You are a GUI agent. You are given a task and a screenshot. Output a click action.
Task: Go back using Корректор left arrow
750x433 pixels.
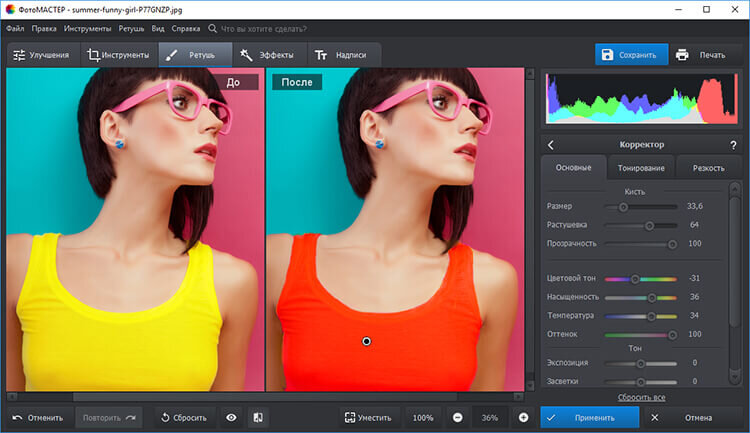[549, 145]
